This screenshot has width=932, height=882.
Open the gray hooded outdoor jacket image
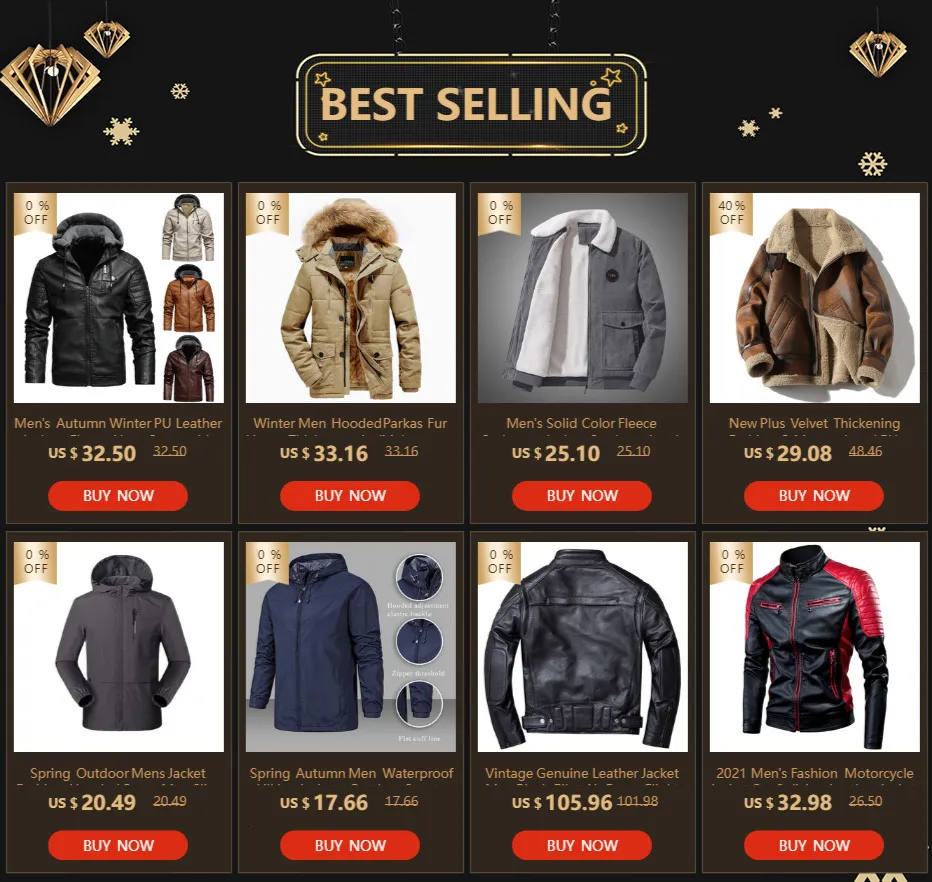pyautogui.click(x=119, y=647)
